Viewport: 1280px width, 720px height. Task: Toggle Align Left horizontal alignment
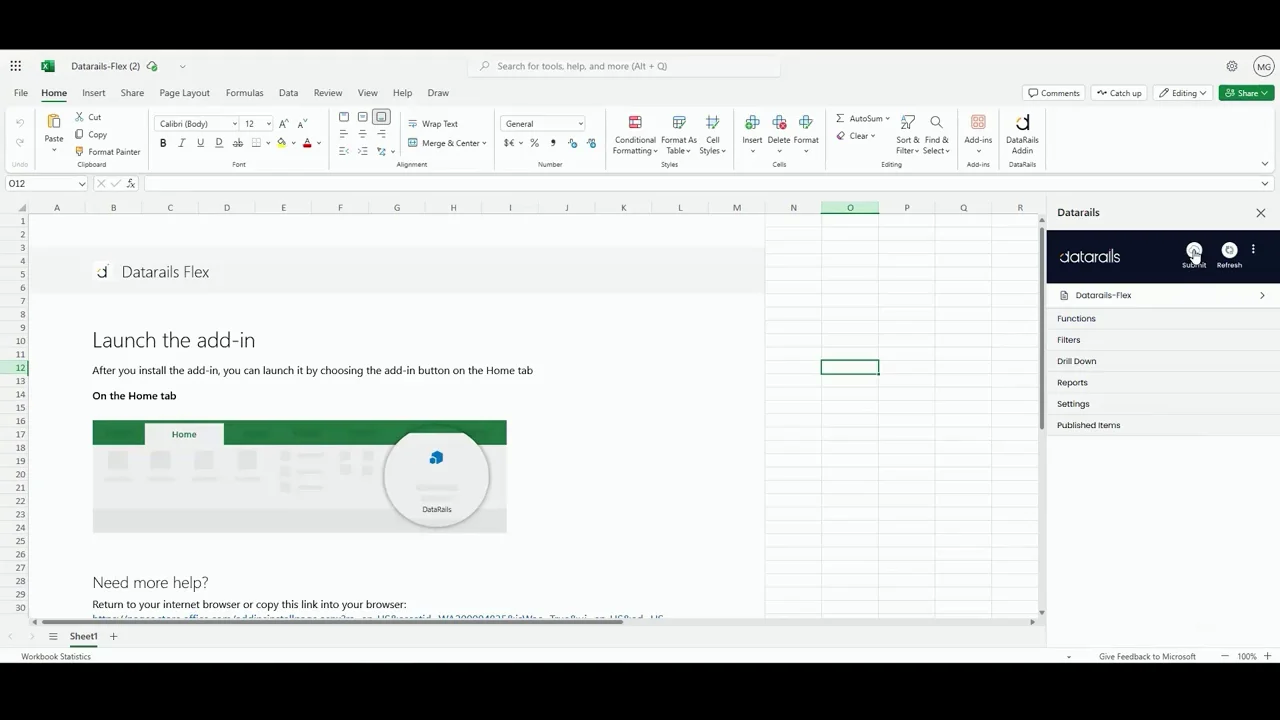(344, 134)
